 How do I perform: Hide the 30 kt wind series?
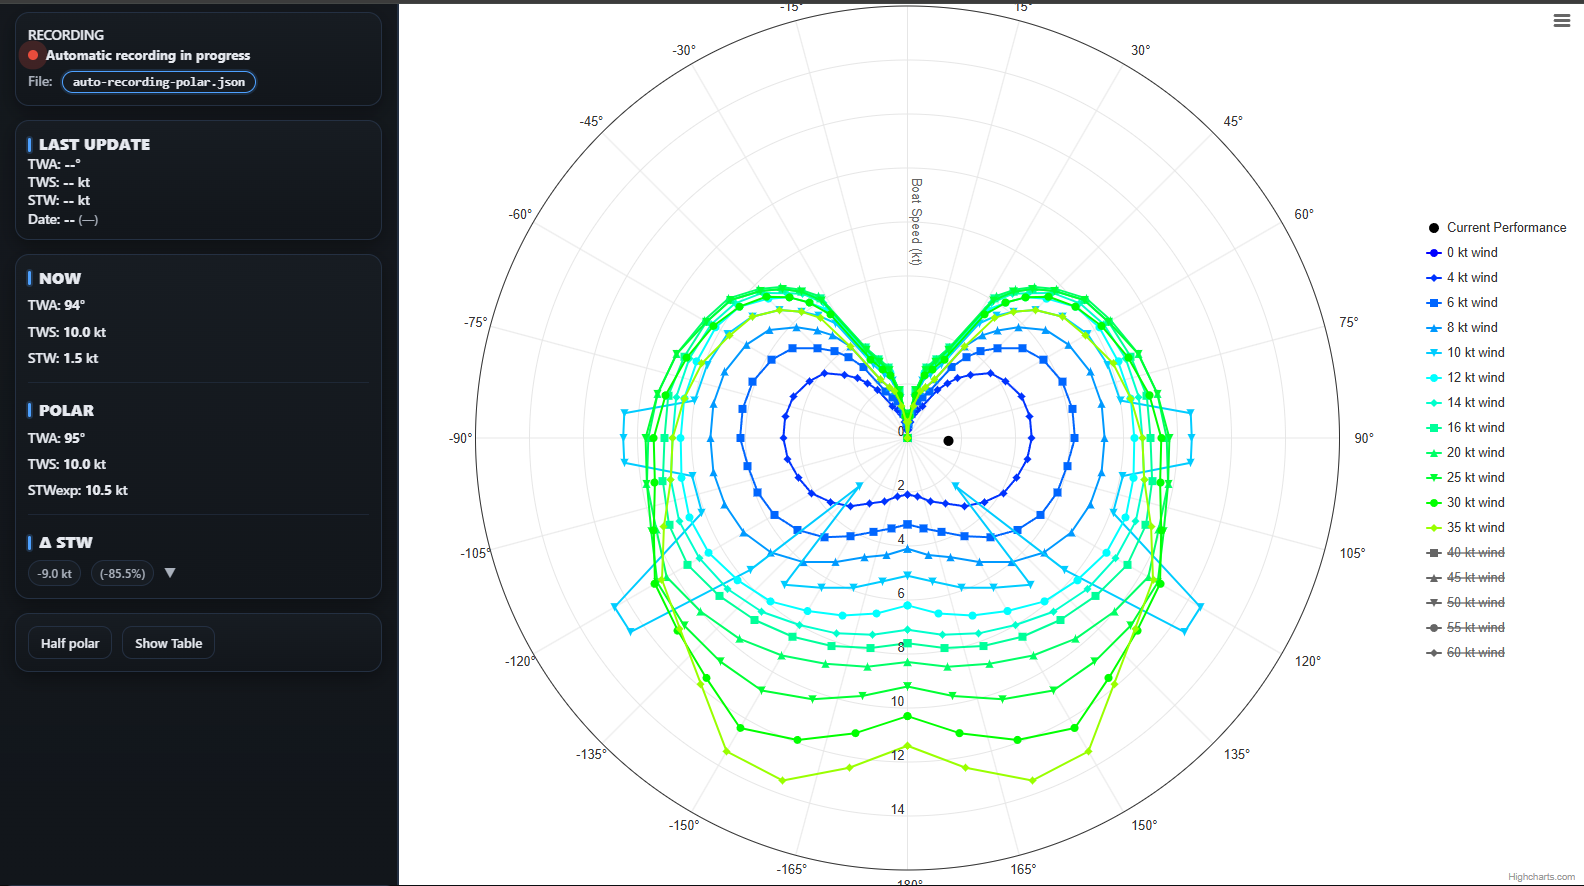(1466, 502)
